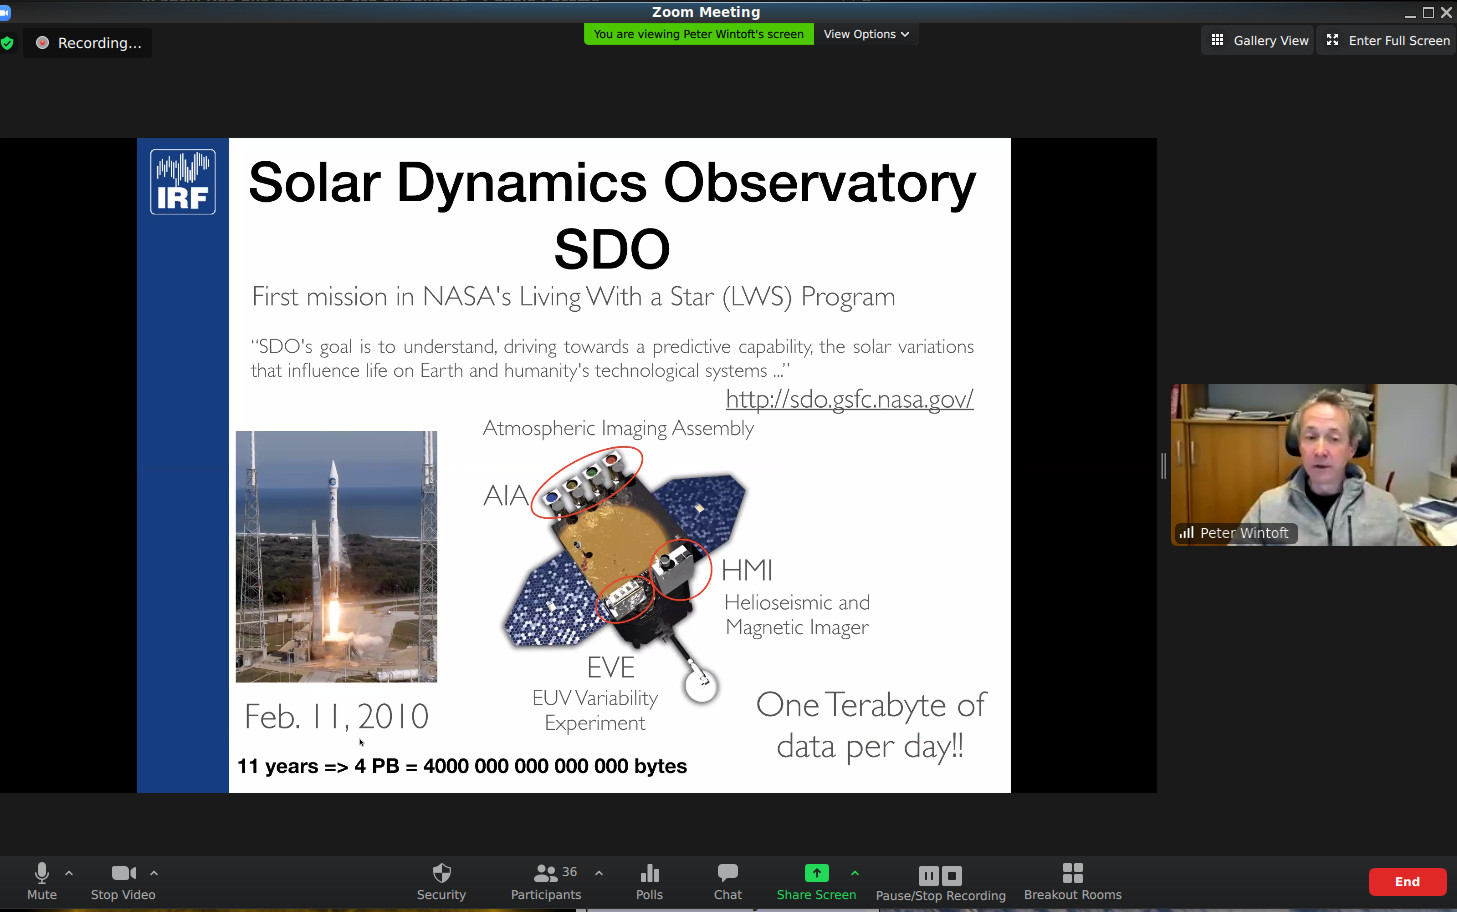Click the IRF logo on the slide

183,181
